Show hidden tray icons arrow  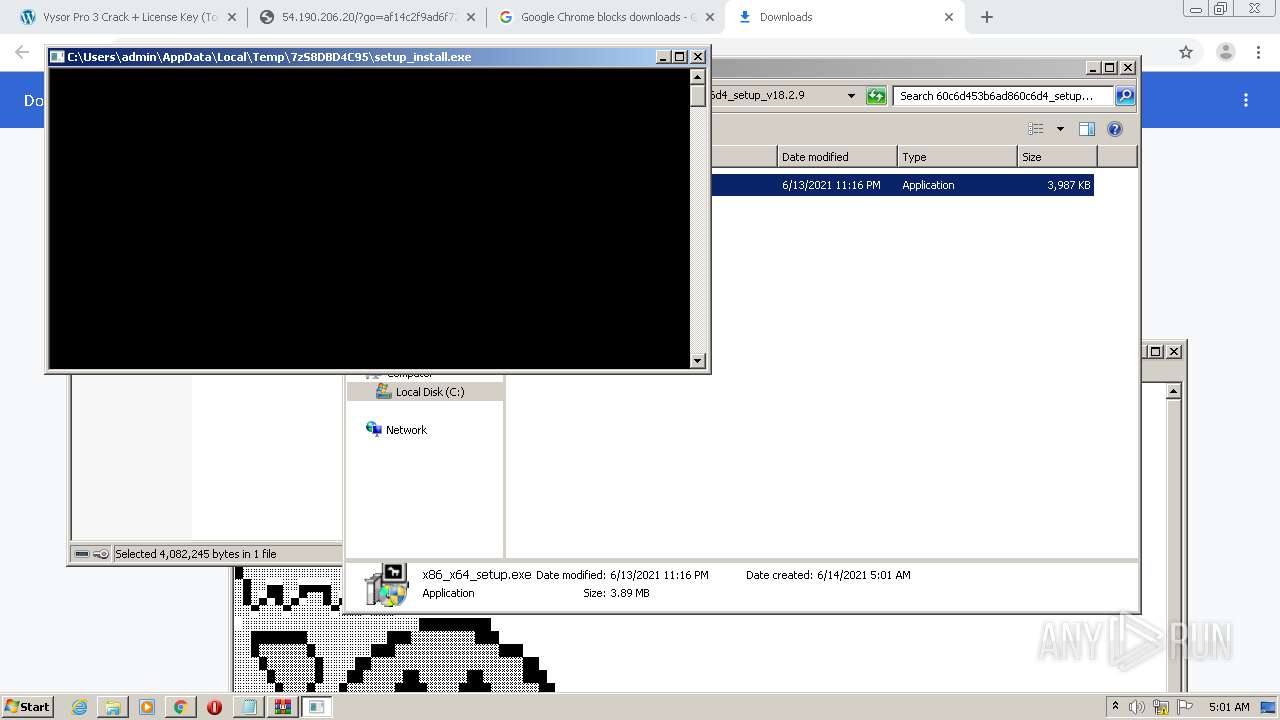coord(1115,707)
